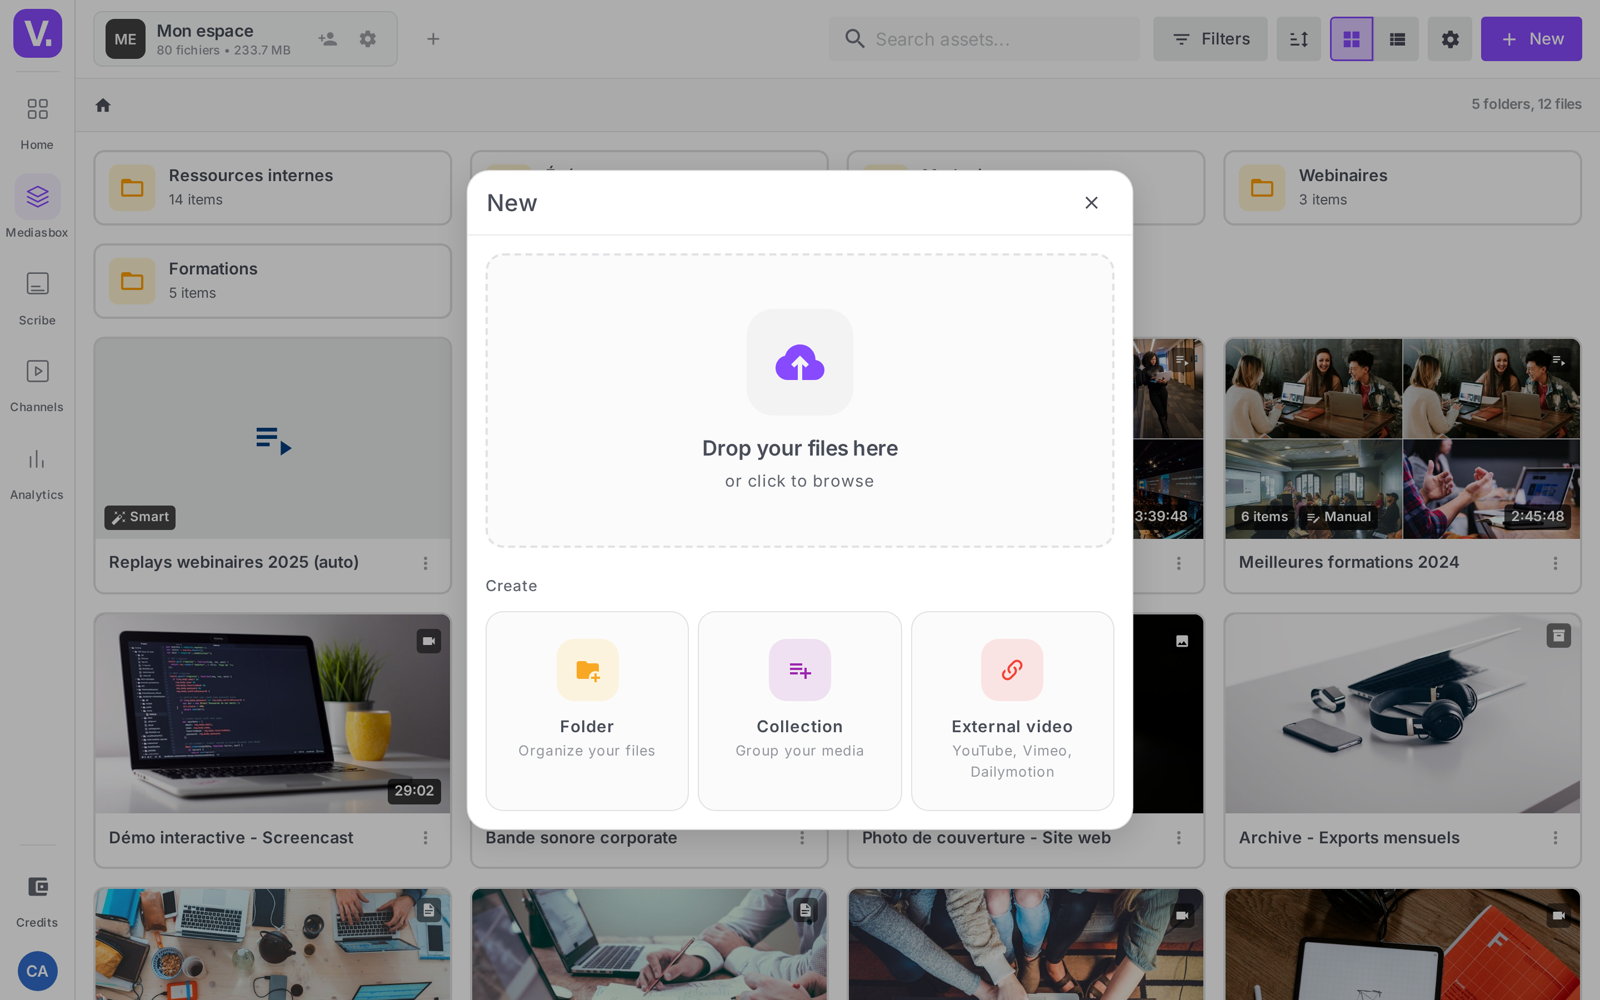Open the Replays webinaires 2025 smart collection thumbnail
This screenshot has width=1600, height=1000.
click(273, 439)
